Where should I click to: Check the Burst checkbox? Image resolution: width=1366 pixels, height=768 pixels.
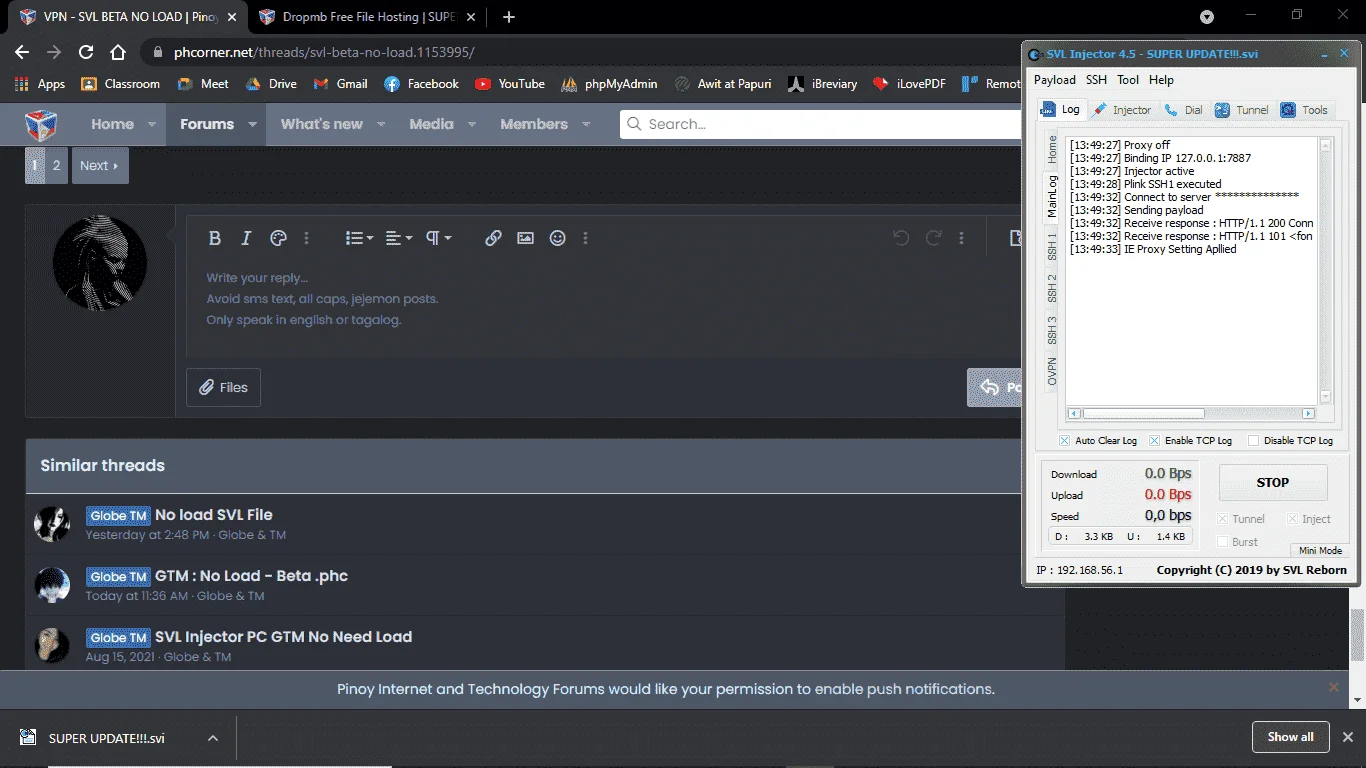point(1222,542)
